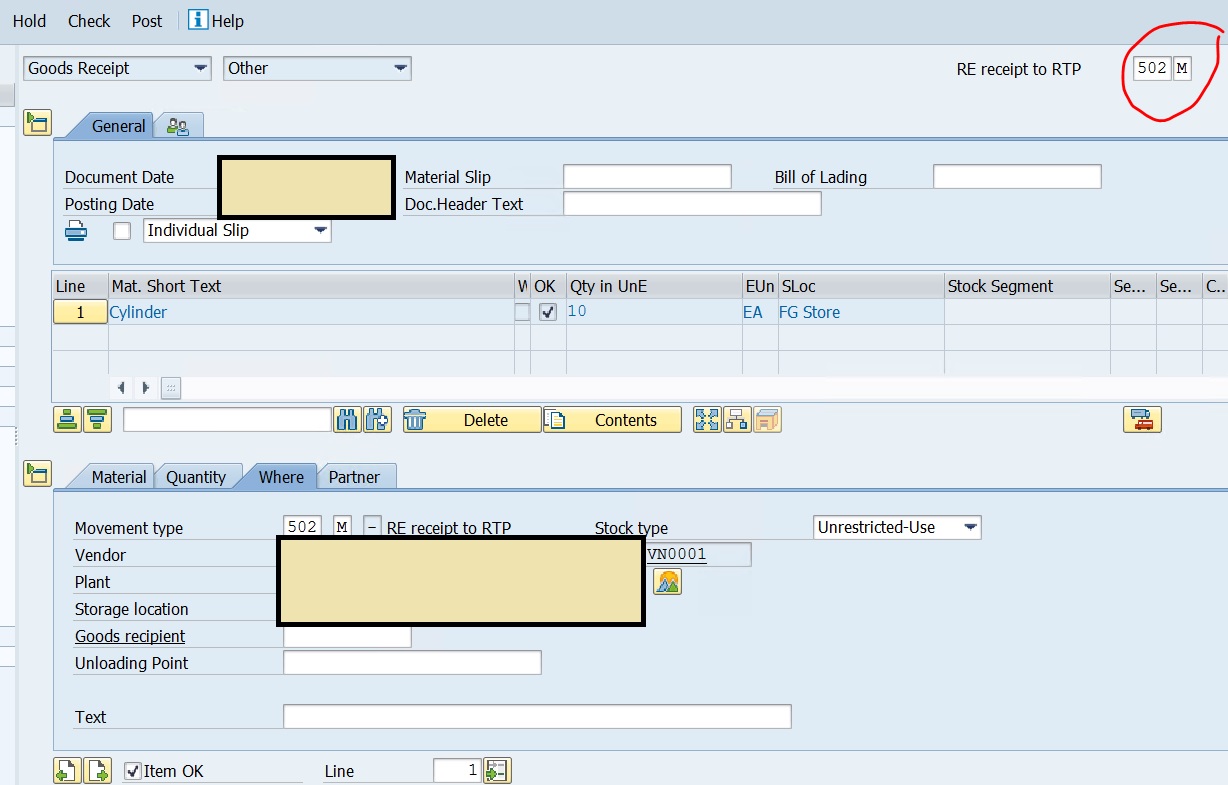Tick the print checkbox before Individual Slip
The height and width of the screenshot is (785, 1228).
[x=122, y=231]
